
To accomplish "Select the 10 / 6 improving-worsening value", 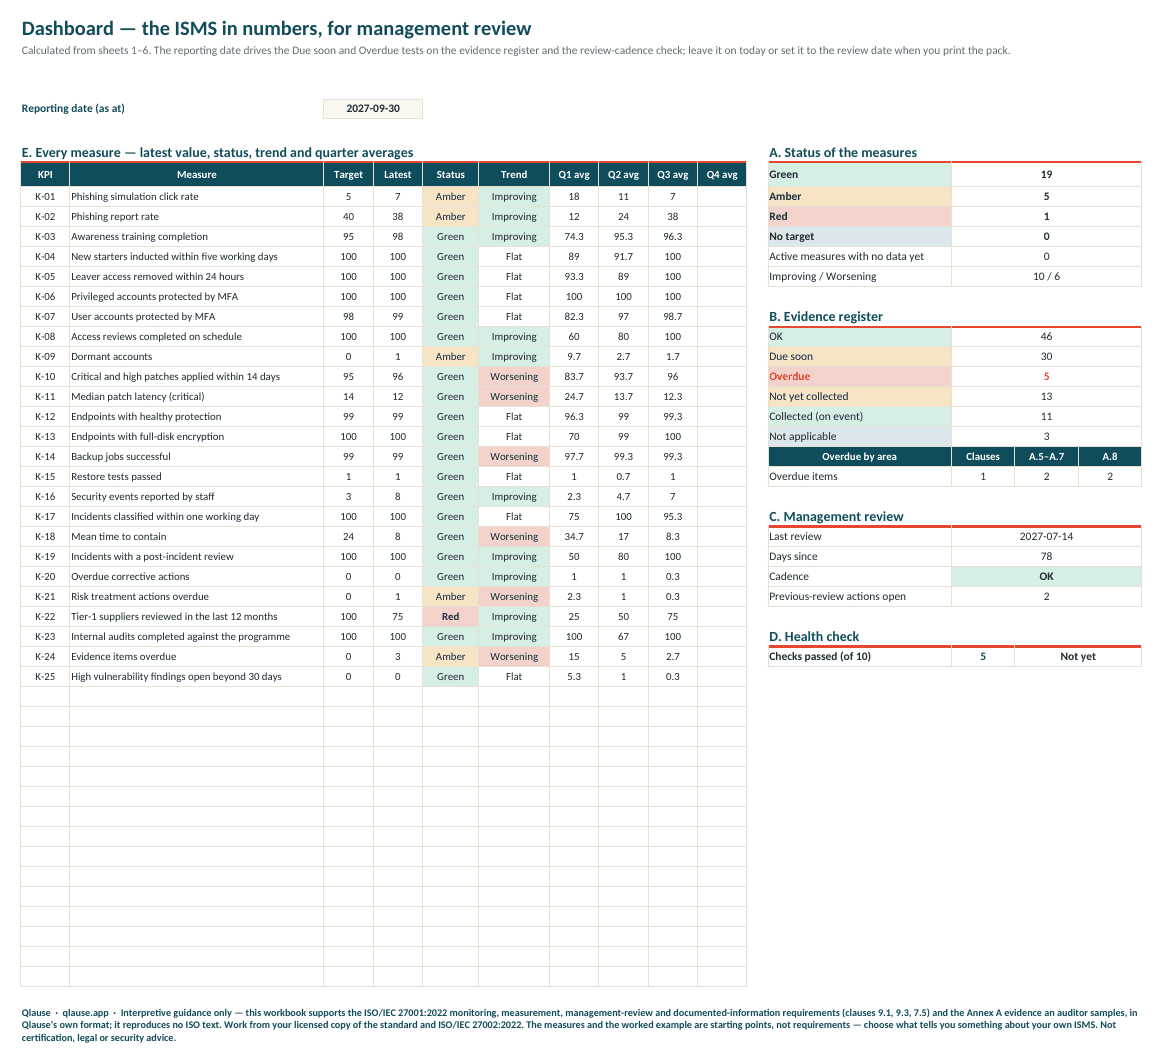I will (1046, 276).
